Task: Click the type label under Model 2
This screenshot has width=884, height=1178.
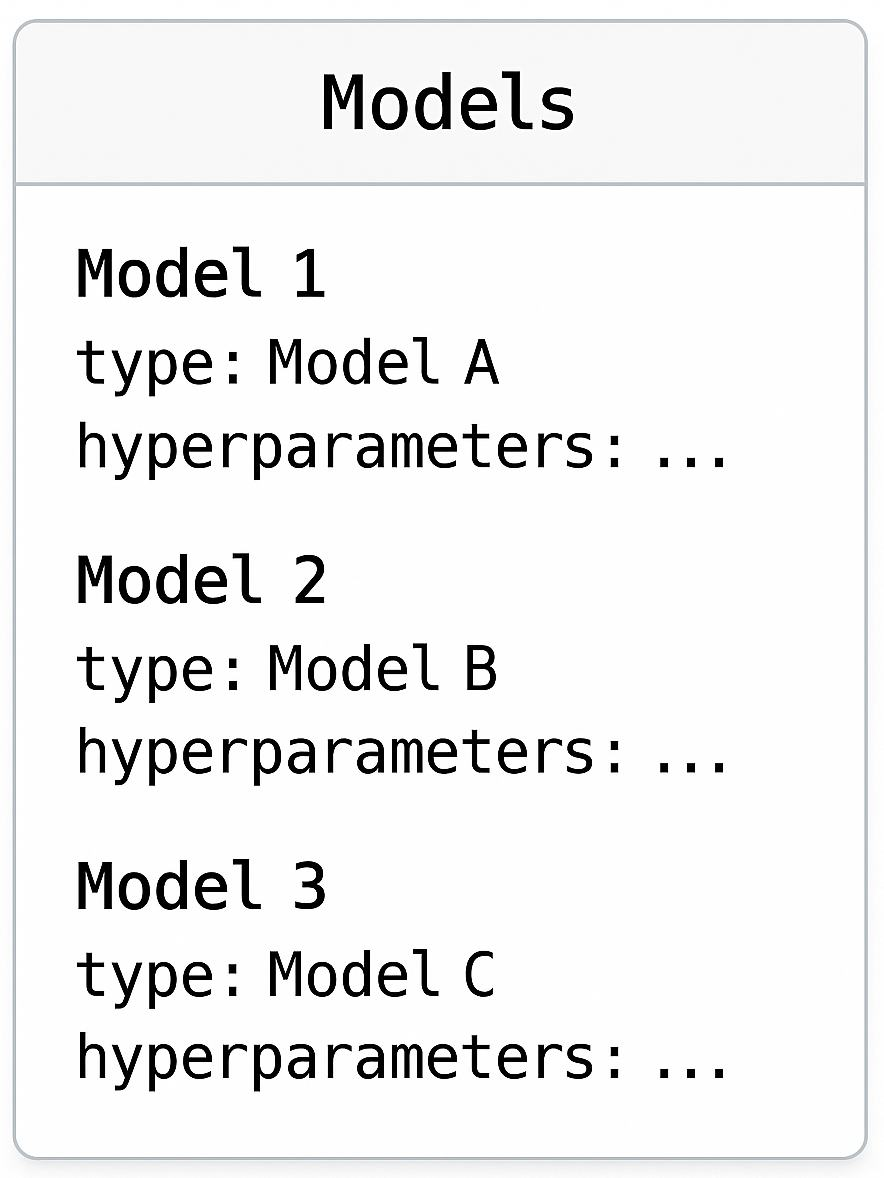Action: point(160,670)
